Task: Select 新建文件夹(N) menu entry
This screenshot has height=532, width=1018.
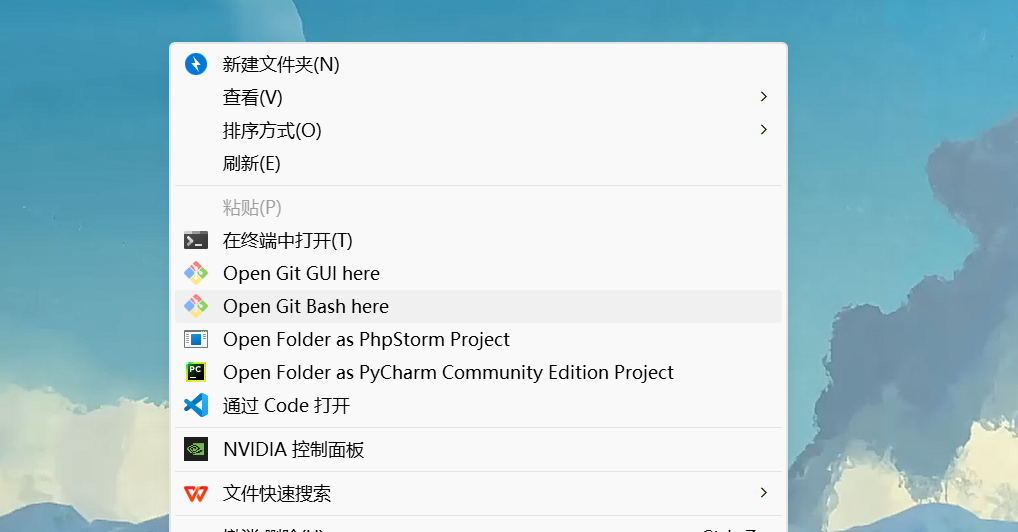Action: 281,64
